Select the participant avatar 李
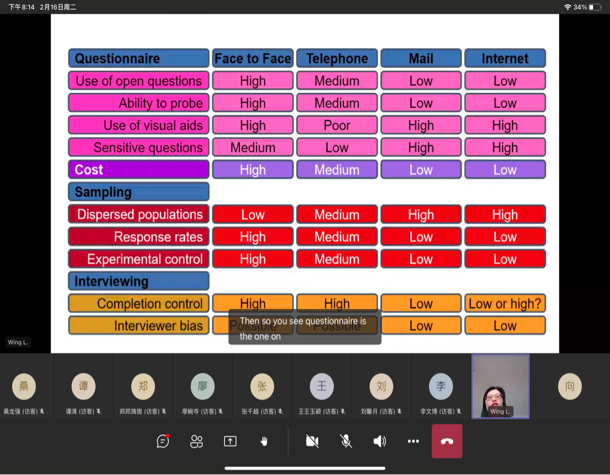Viewport: 610px width, 475px height. (x=440, y=386)
